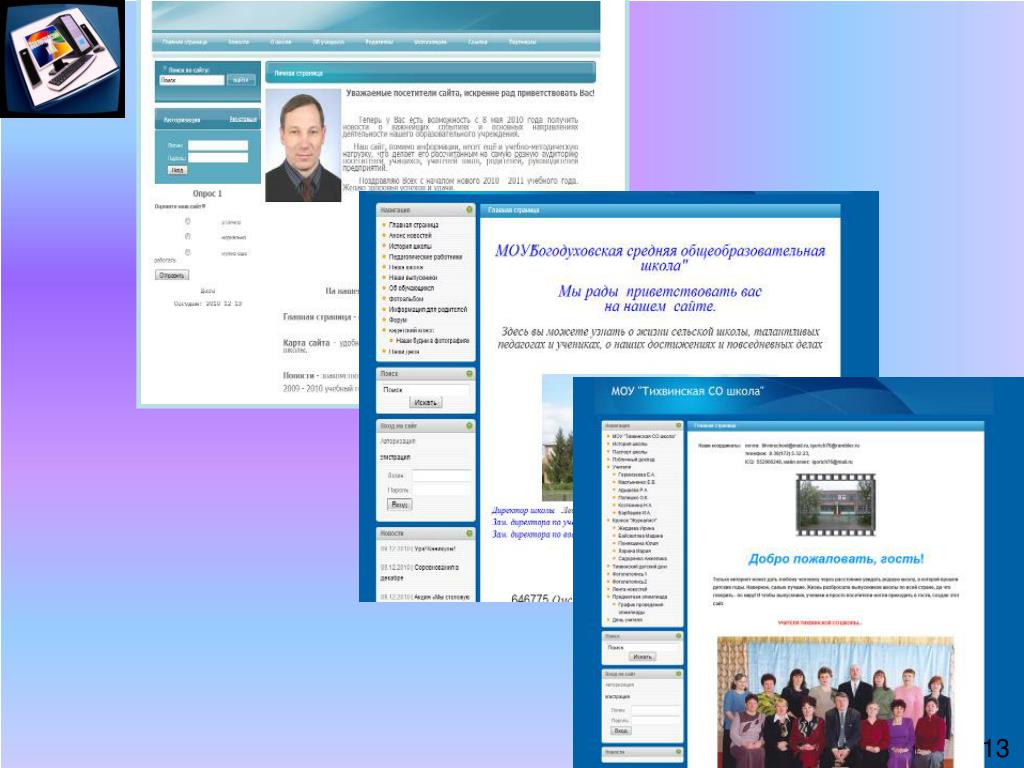Screen dimensions: 1024x768
Task: Collapse the 'Вход на сайт' panel on Тихвинская site
Action: click(x=679, y=673)
